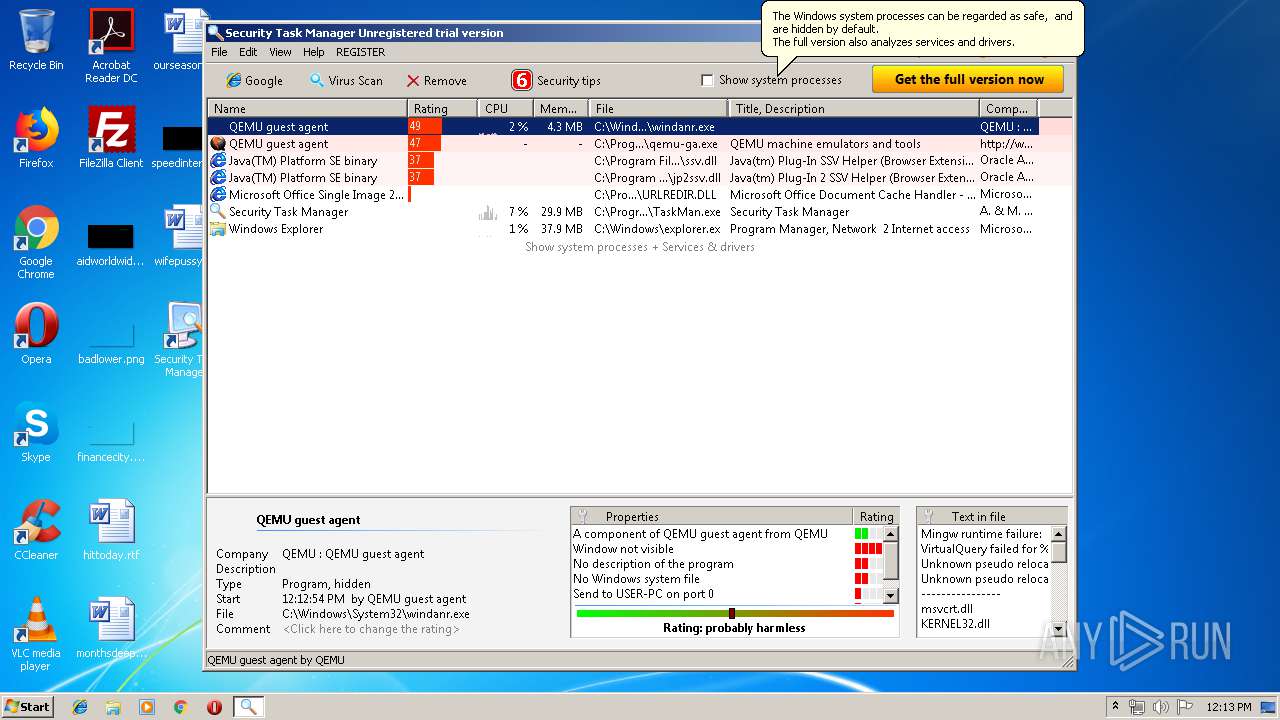
Task: Sort by CPU column header
Action: point(505,108)
